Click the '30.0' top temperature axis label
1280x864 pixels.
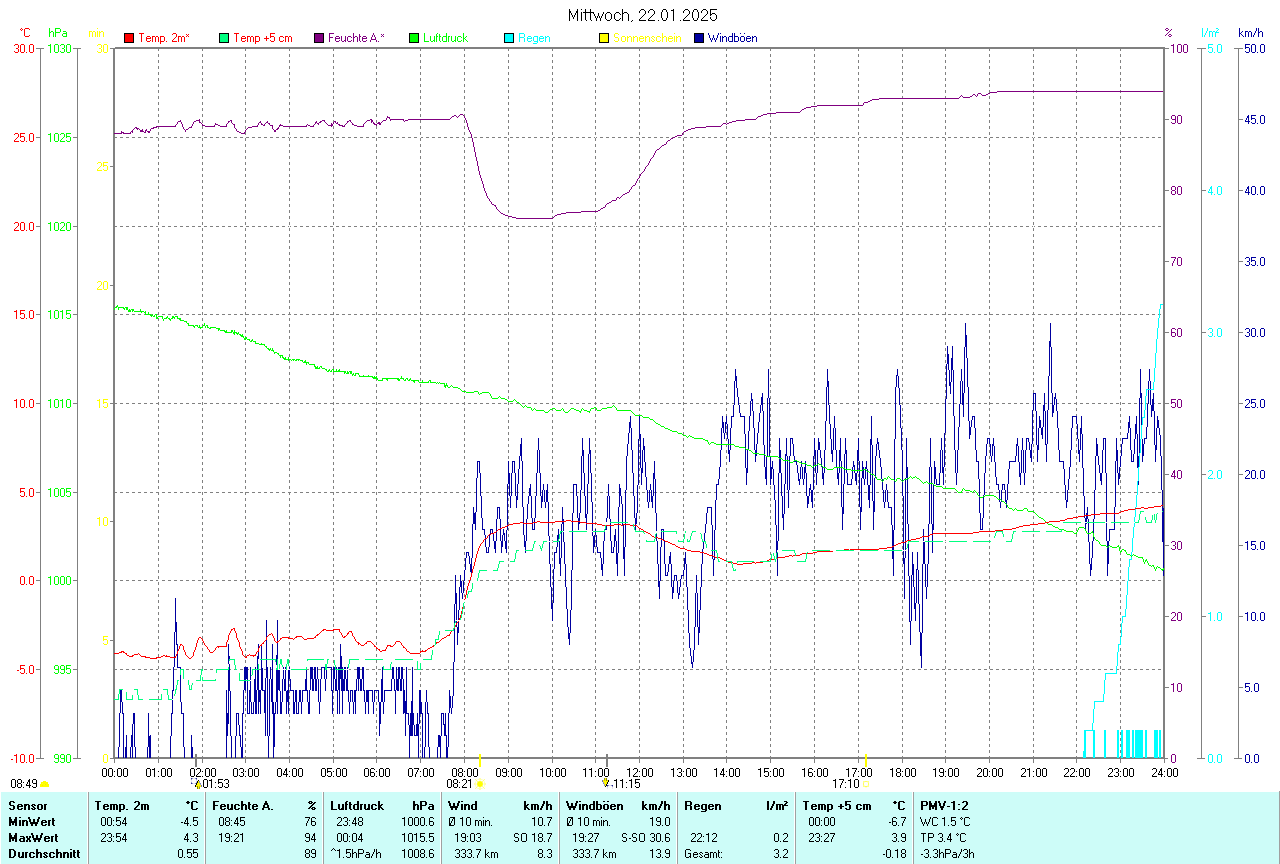pyautogui.click(x=25, y=48)
